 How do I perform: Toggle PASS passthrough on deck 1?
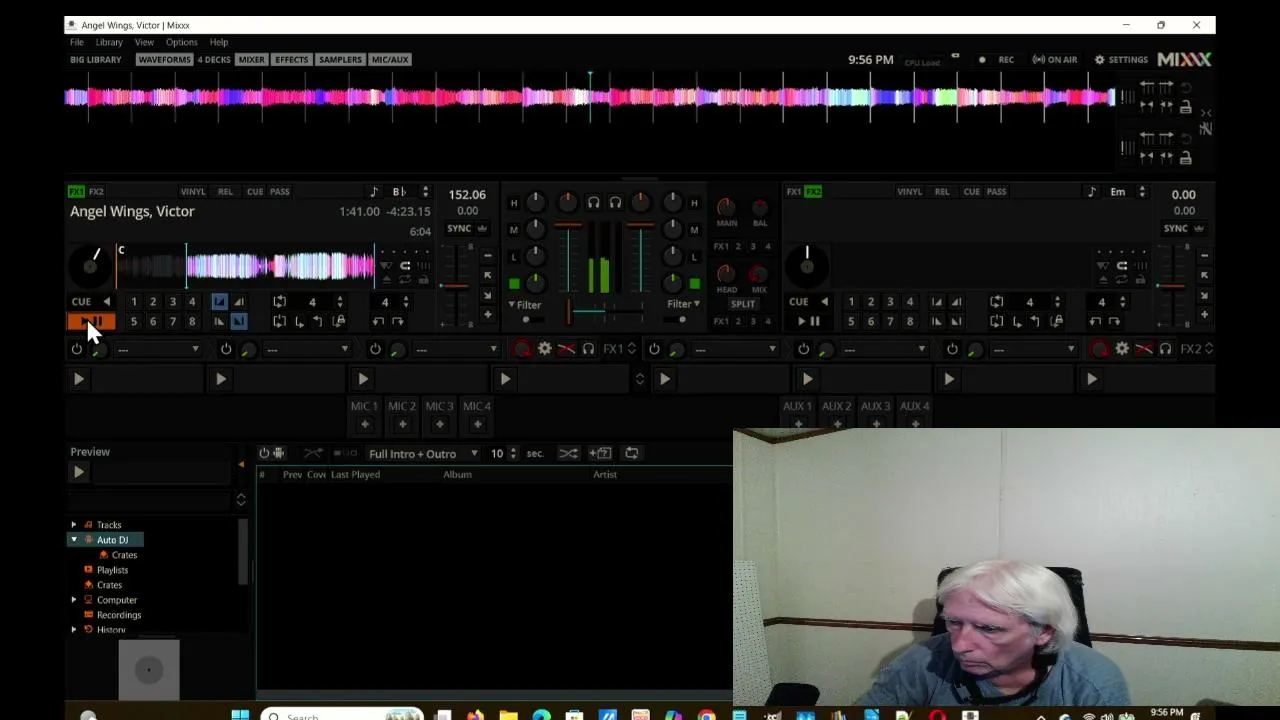coord(280,192)
